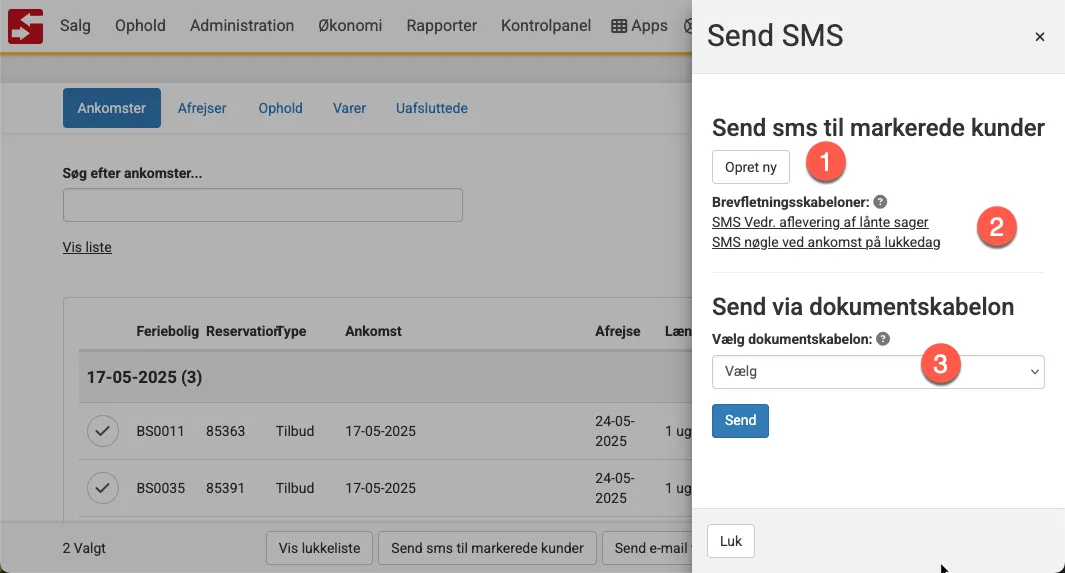Open the Økonomi menu

(x=350, y=26)
